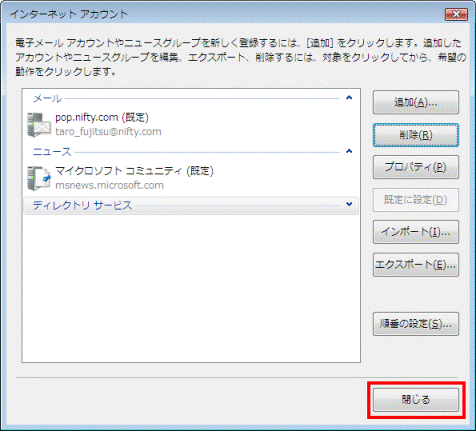The width and height of the screenshot is (476, 431).
Task: Click the Microsoft Community news server icon
Action: (39, 178)
